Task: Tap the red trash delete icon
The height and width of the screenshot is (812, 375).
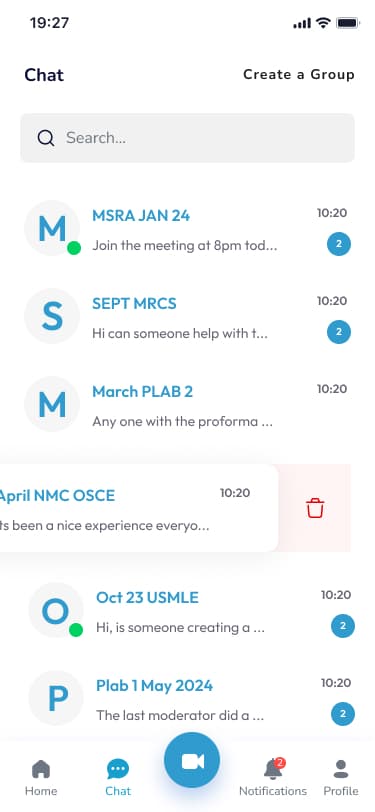Action: [315, 508]
